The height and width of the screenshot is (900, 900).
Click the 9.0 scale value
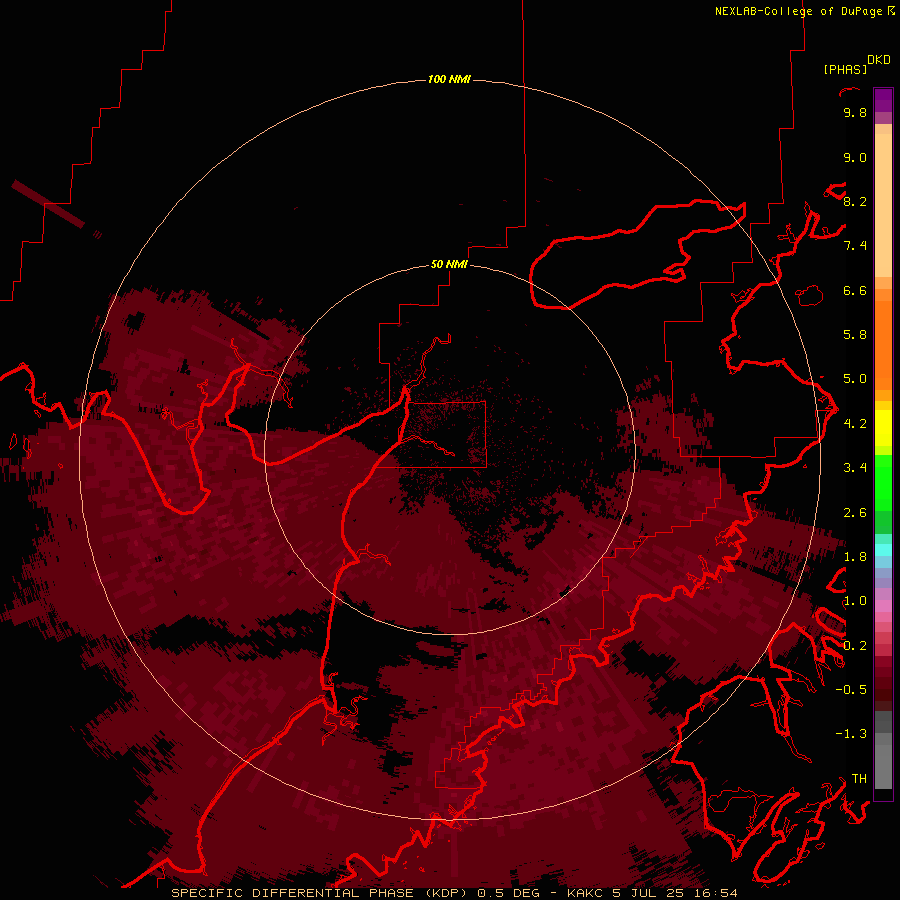point(855,157)
